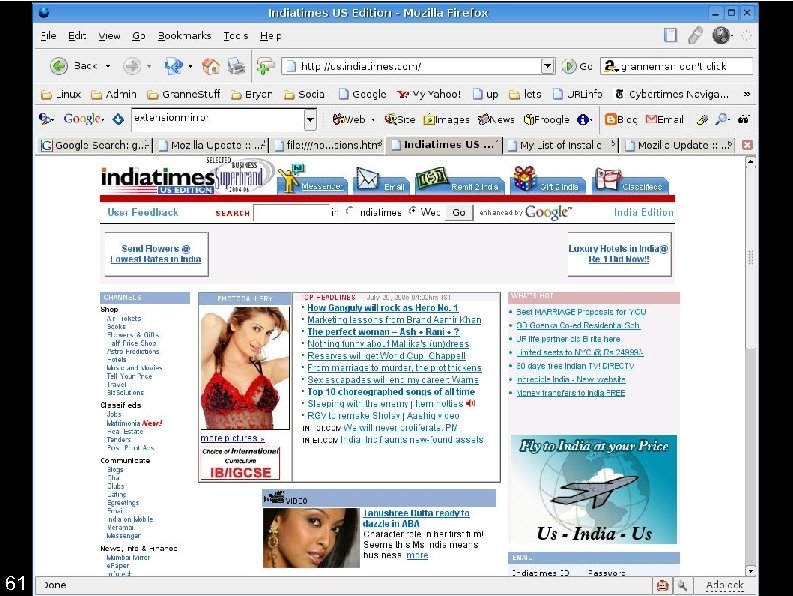Image resolution: width=793 pixels, height=596 pixels.
Task: Open the Reload button dropdown arrow
Action: tap(190, 66)
